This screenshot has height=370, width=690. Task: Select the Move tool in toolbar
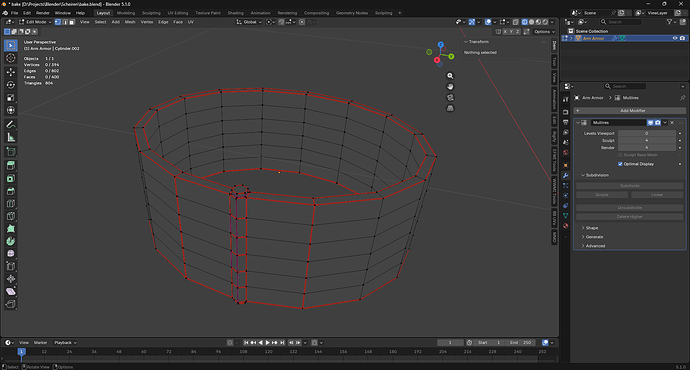[11, 72]
